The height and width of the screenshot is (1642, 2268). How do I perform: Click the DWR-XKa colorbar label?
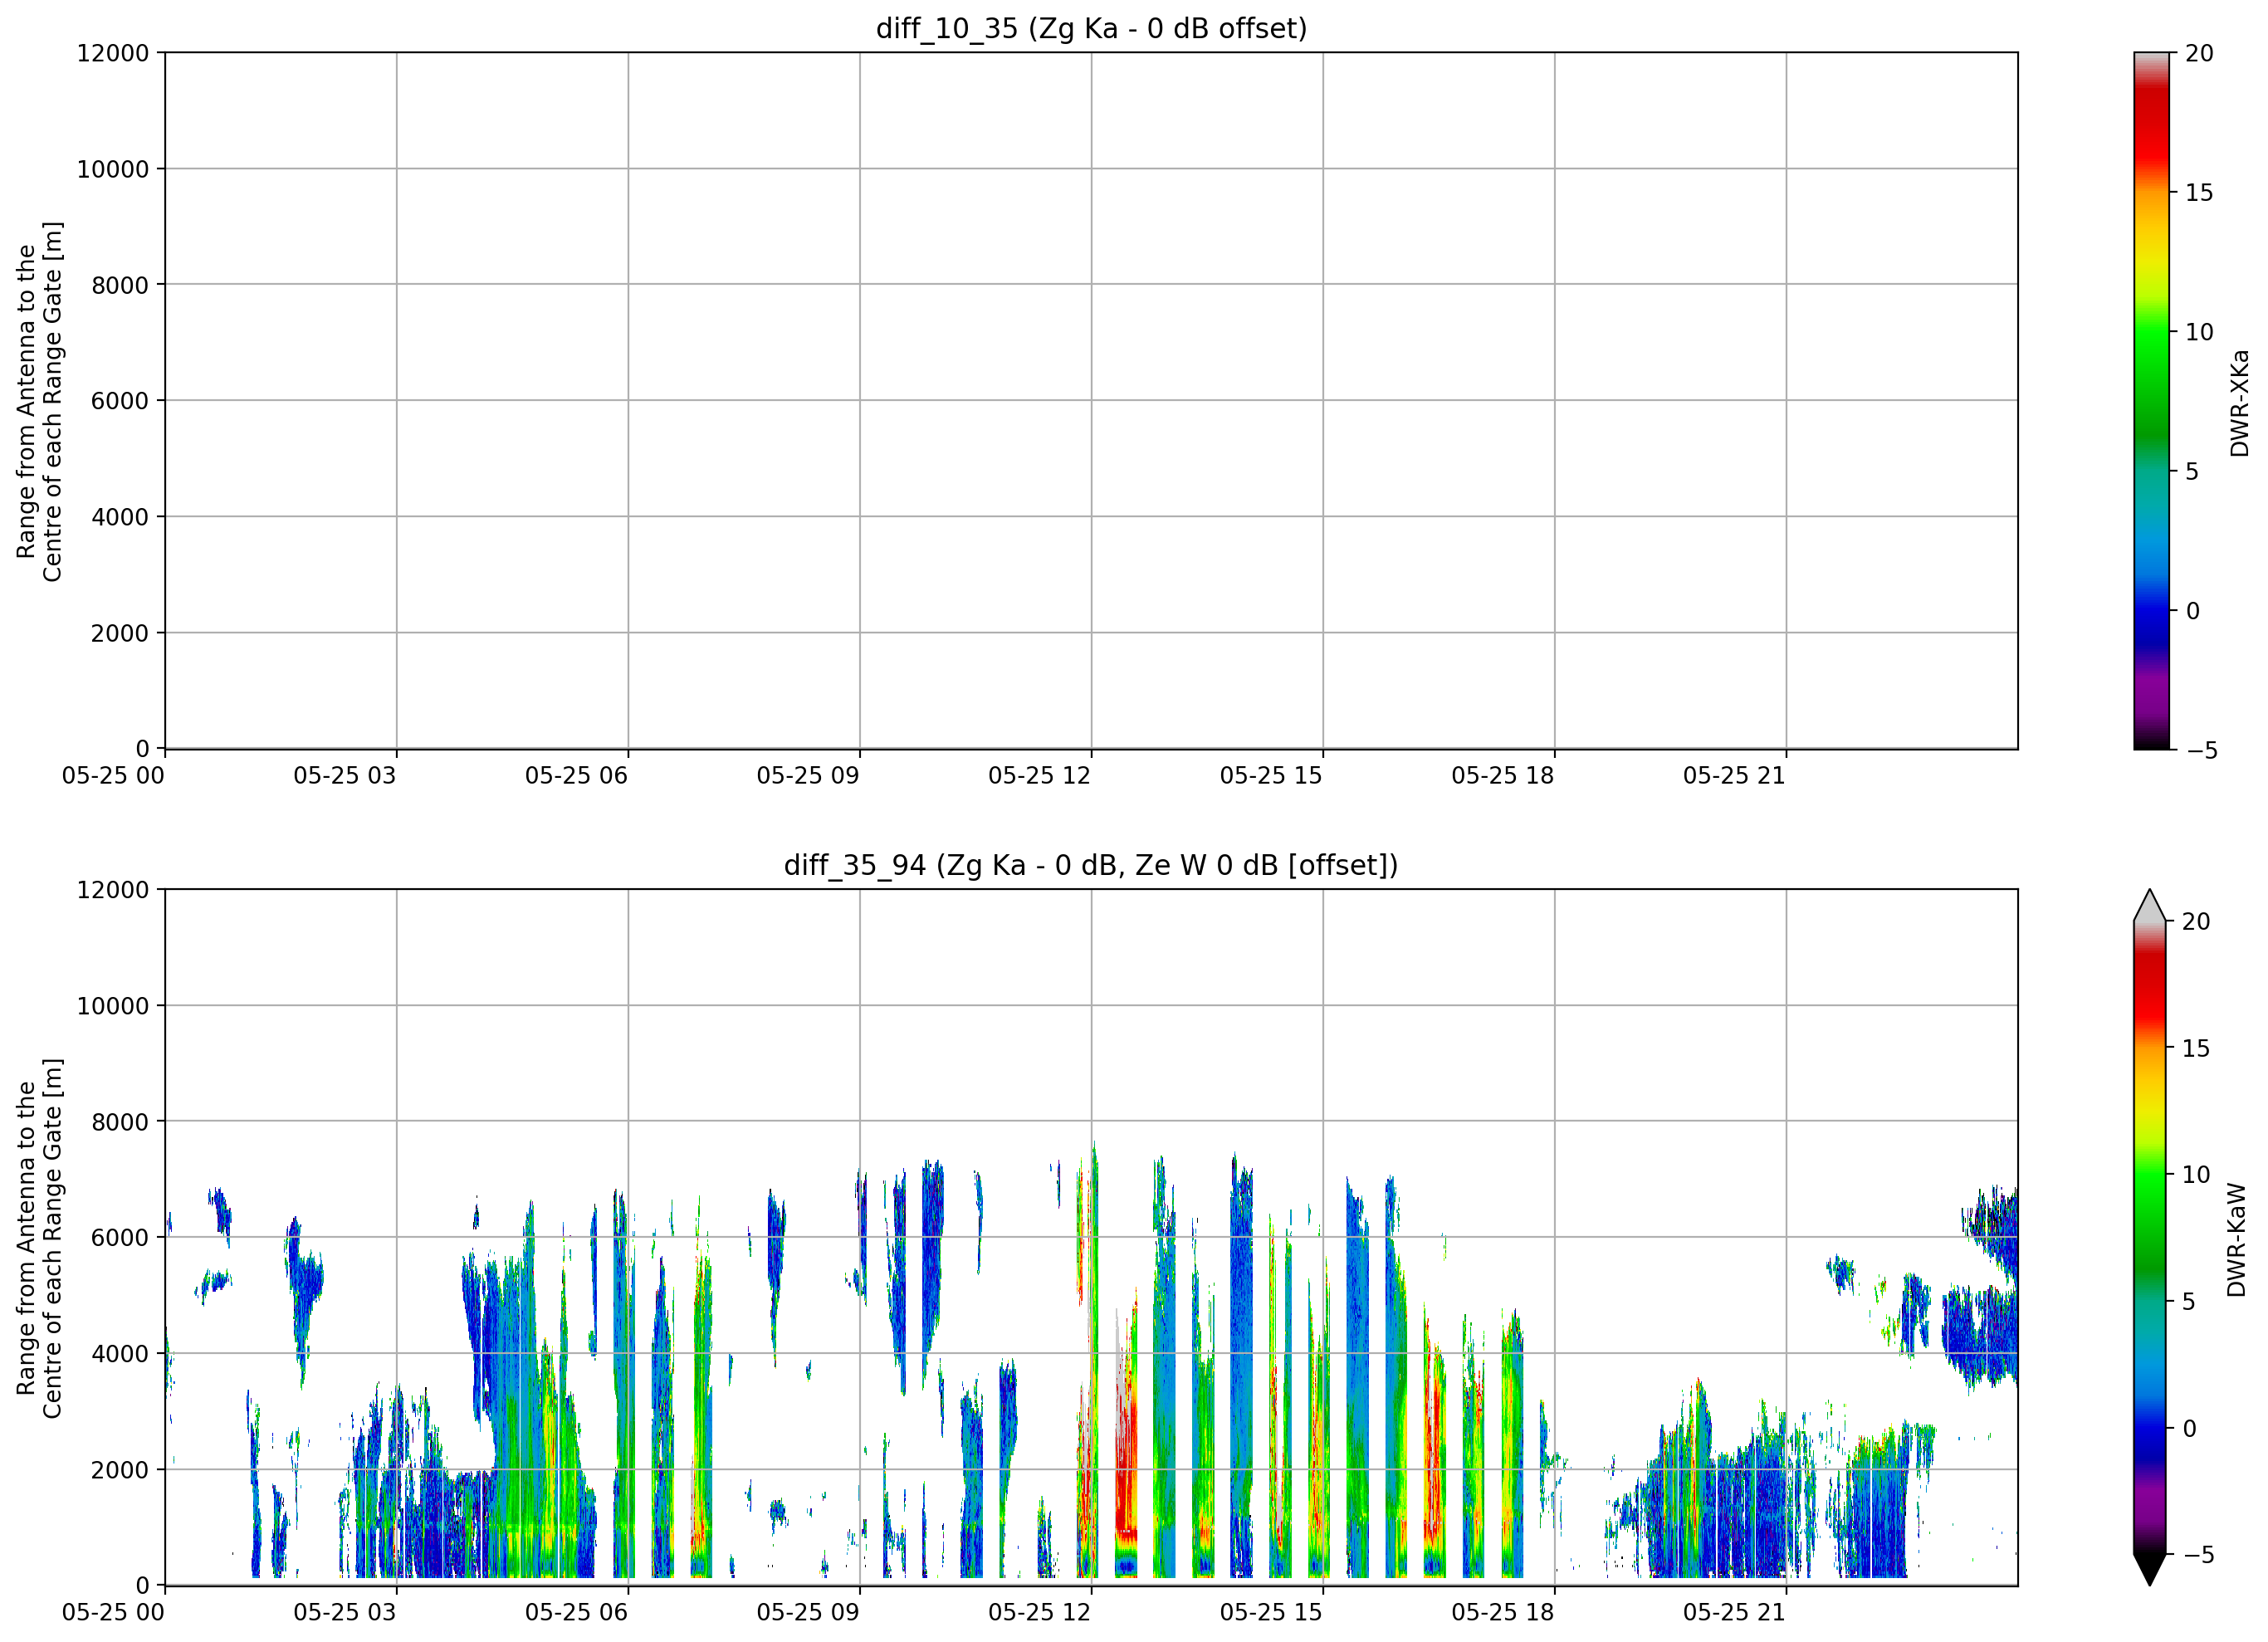tap(2239, 402)
